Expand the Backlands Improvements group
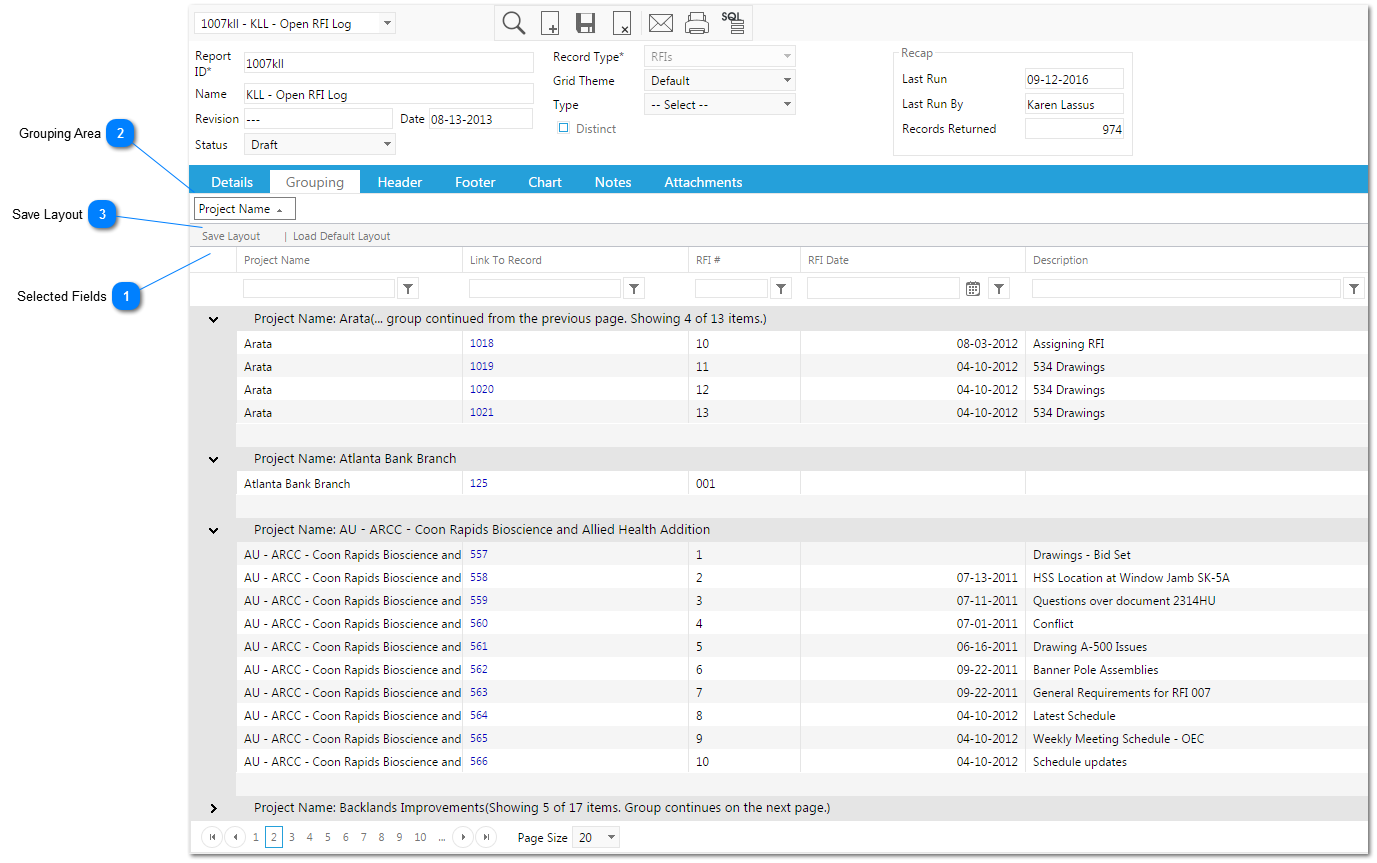The width and height of the screenshot is (1377, 863). [213, 808]
